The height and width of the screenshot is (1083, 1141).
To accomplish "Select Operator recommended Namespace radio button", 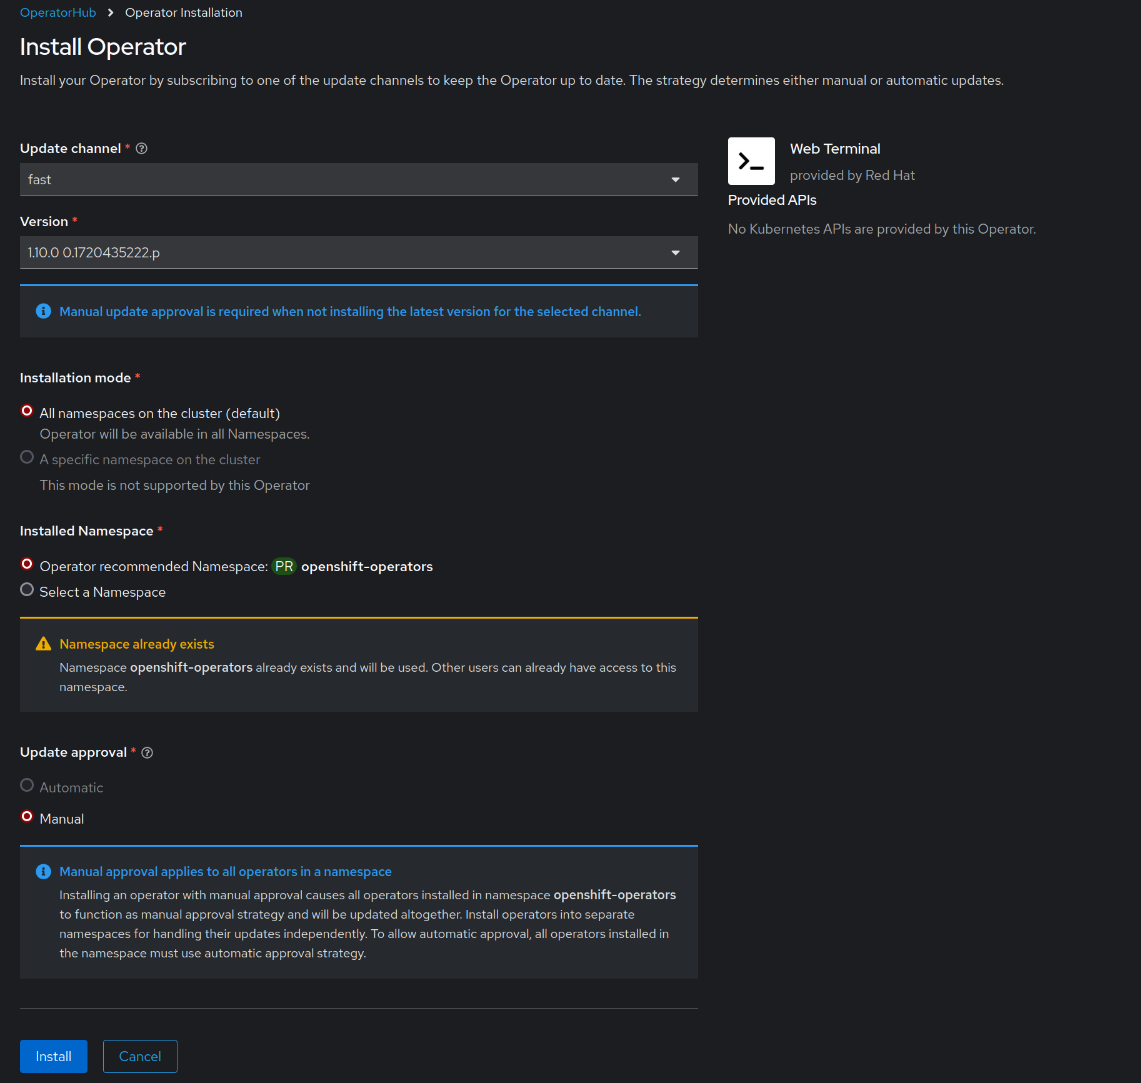I will (27, 565).
